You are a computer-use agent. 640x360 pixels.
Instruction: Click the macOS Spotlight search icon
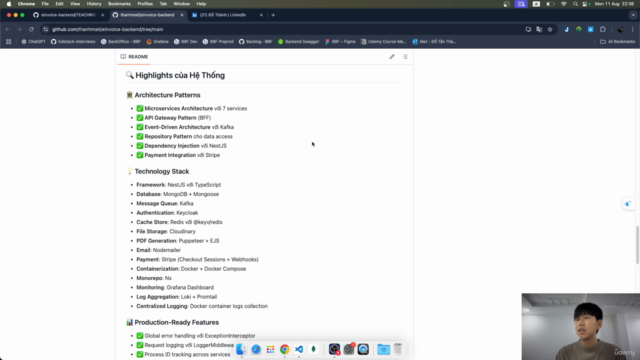point(575,4)
